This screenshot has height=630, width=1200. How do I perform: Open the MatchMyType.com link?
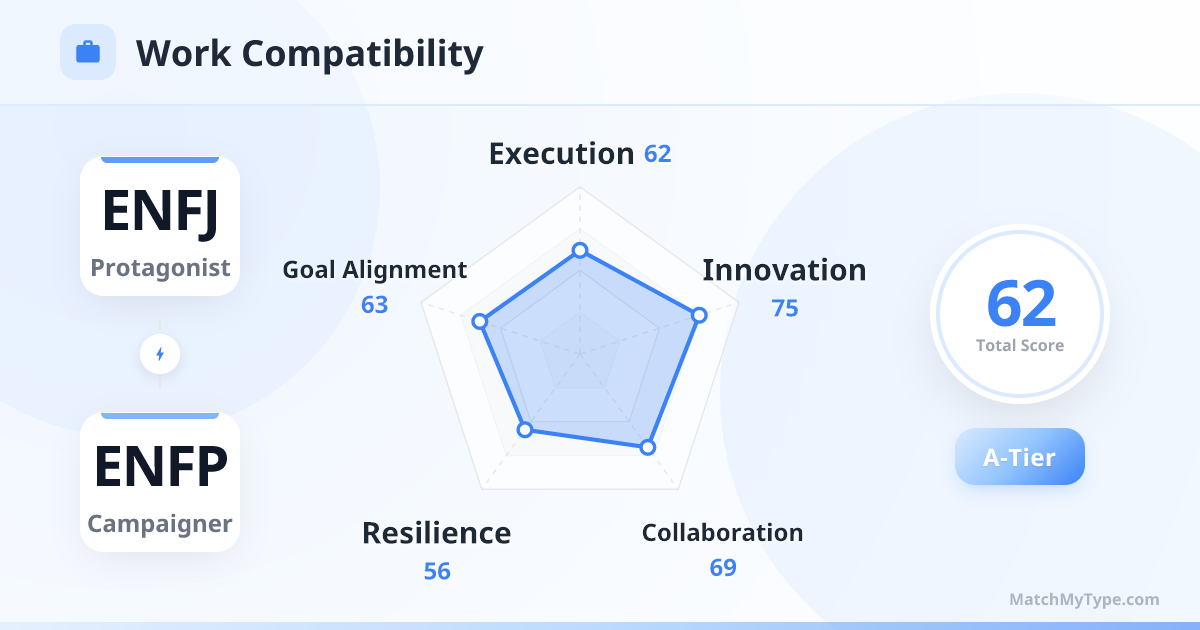1084,600
